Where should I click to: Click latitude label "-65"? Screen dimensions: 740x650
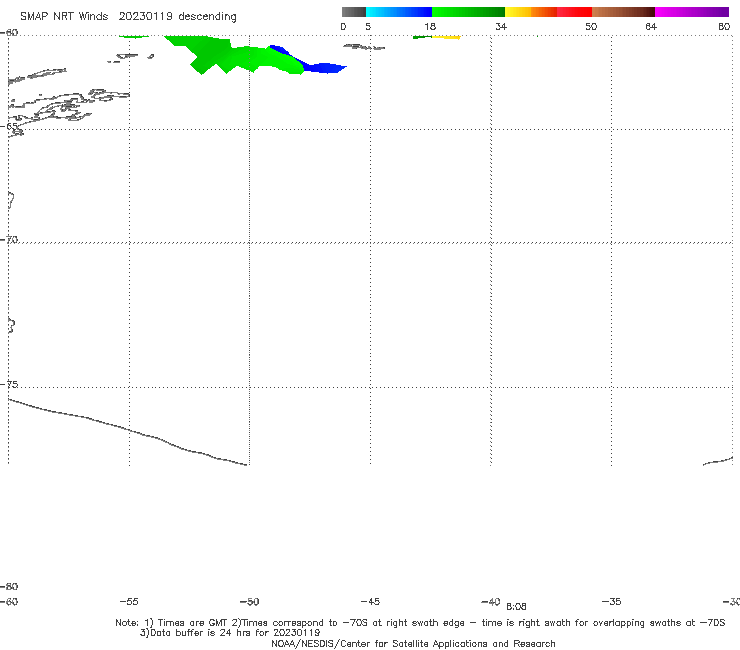pyautogui.click(x=9, y=127)
